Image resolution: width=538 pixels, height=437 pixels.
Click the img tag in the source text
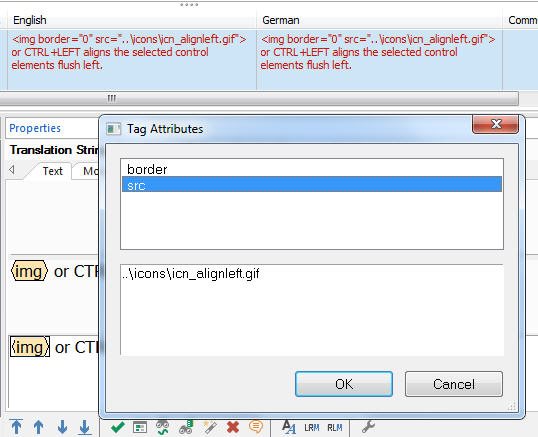click(x=29, y=271)
